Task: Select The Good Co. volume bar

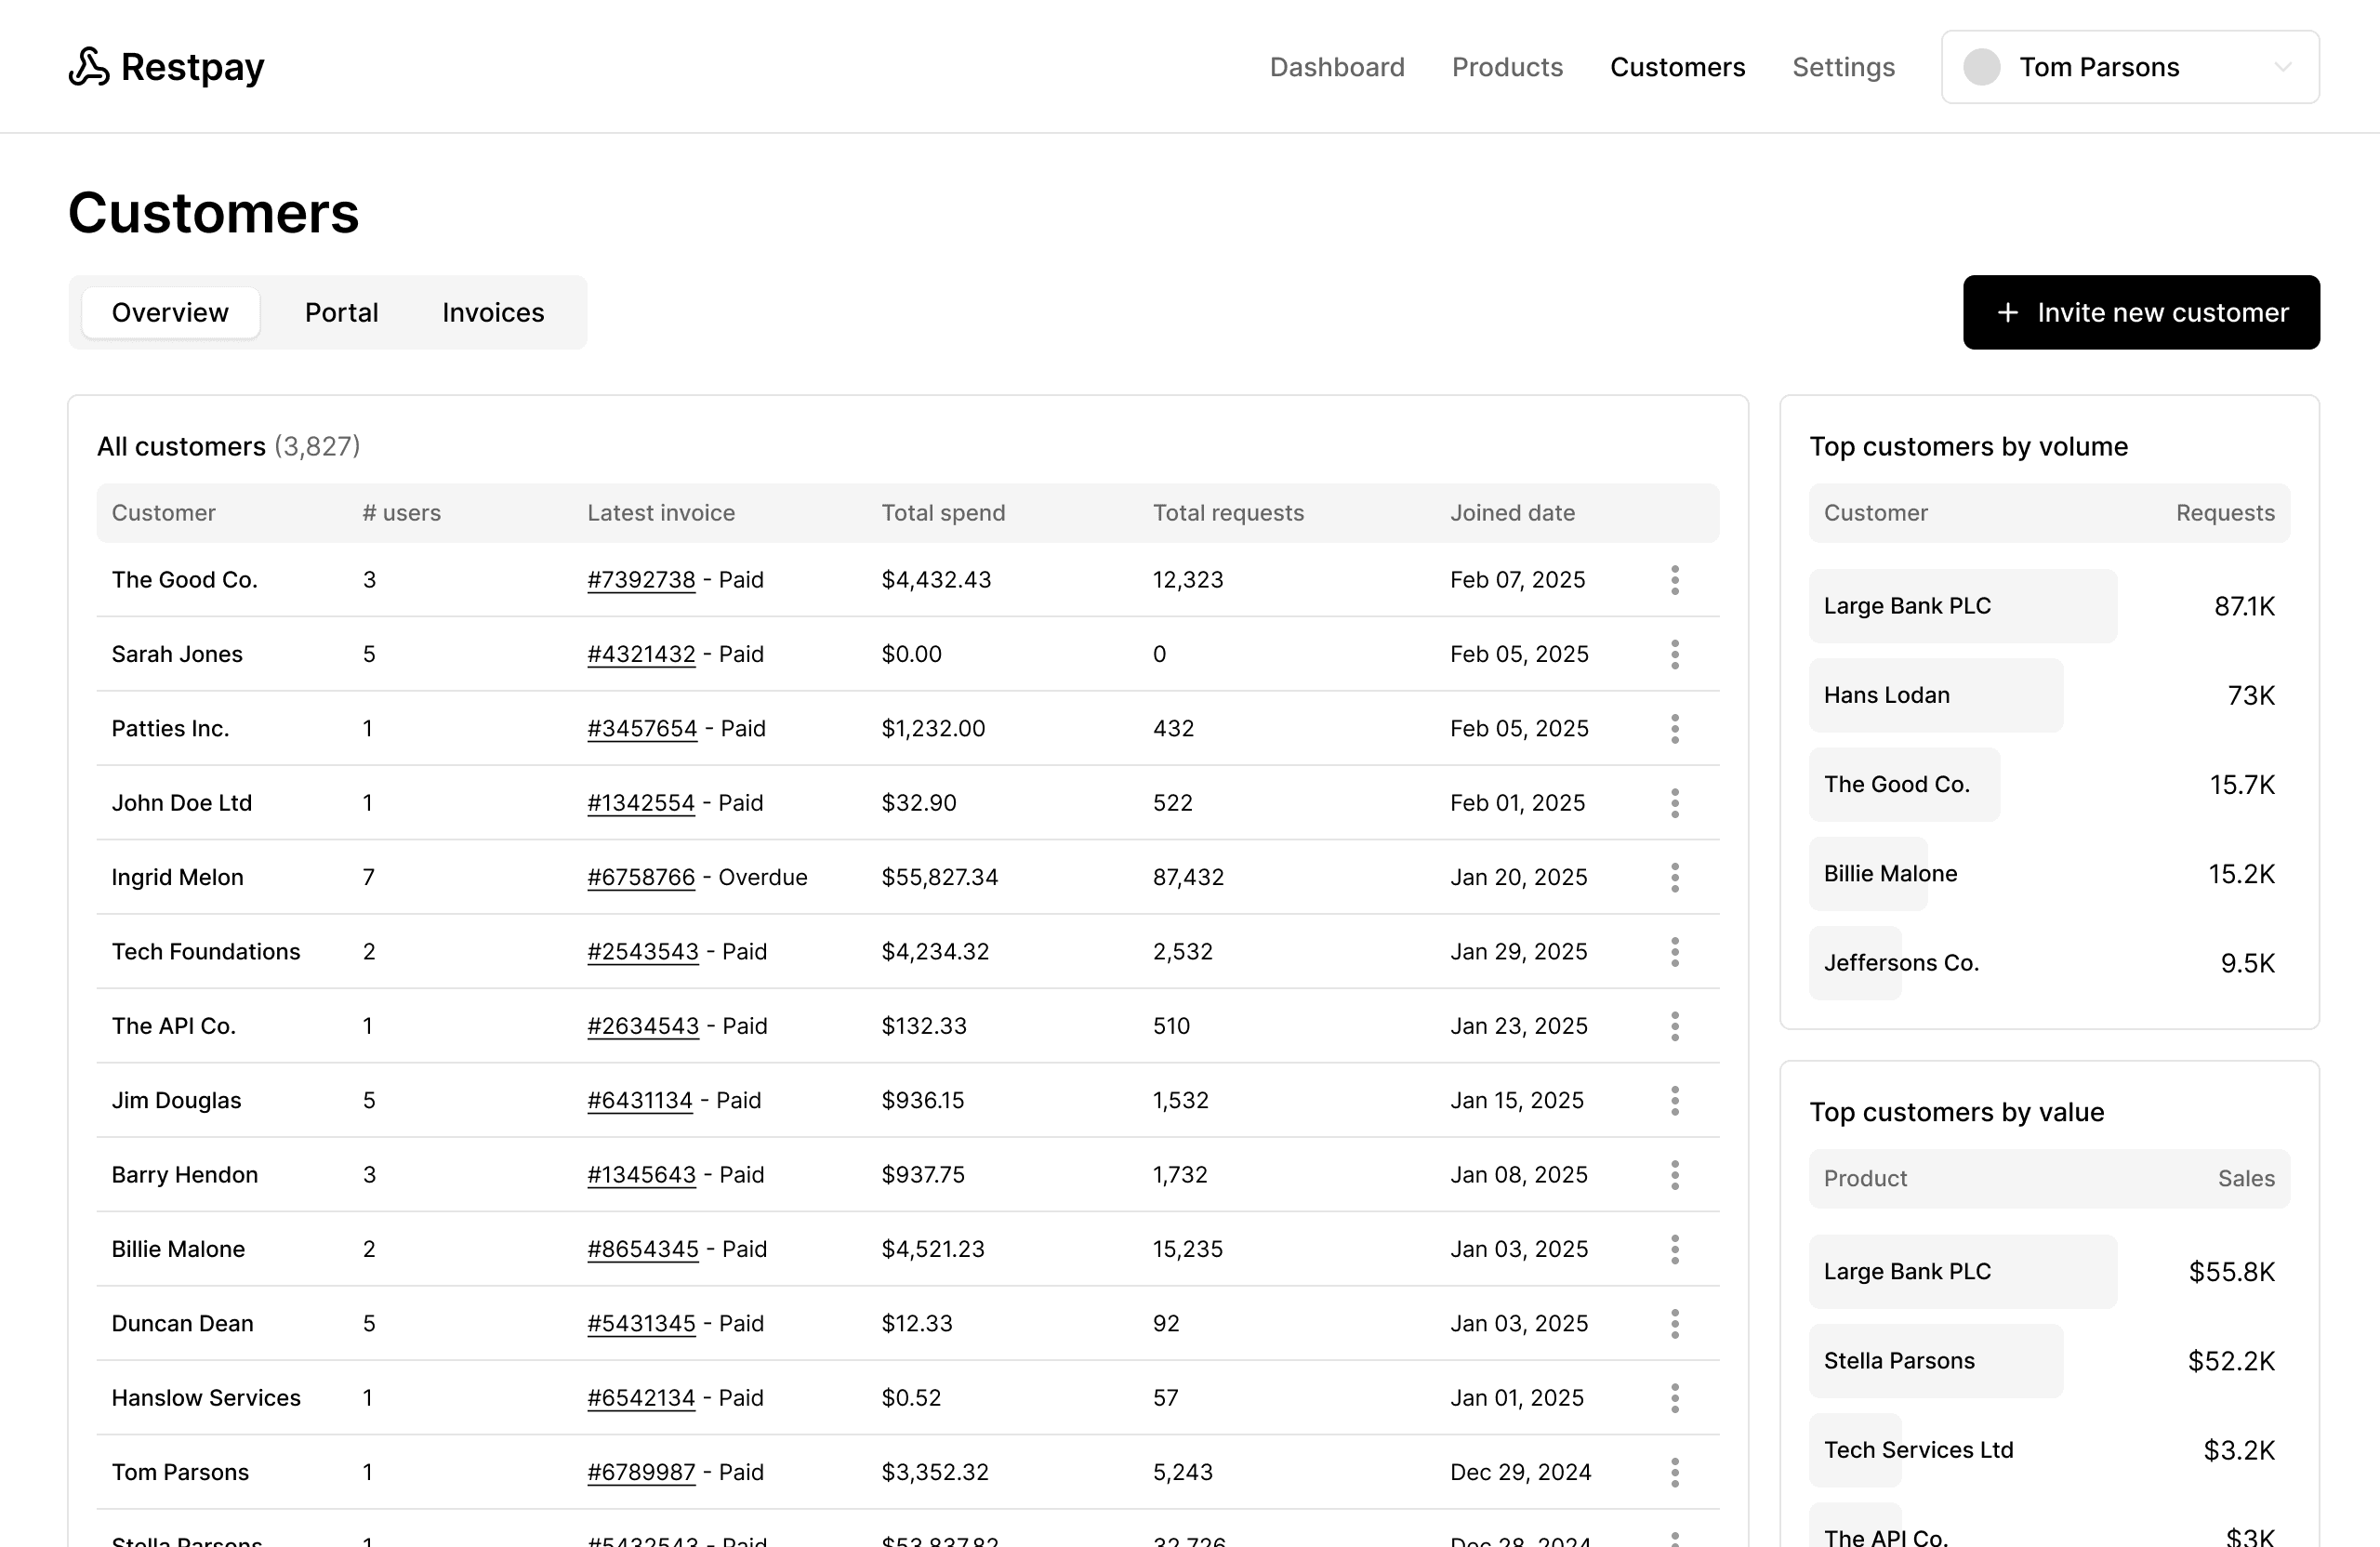Action: click(x=1904, y=784)
